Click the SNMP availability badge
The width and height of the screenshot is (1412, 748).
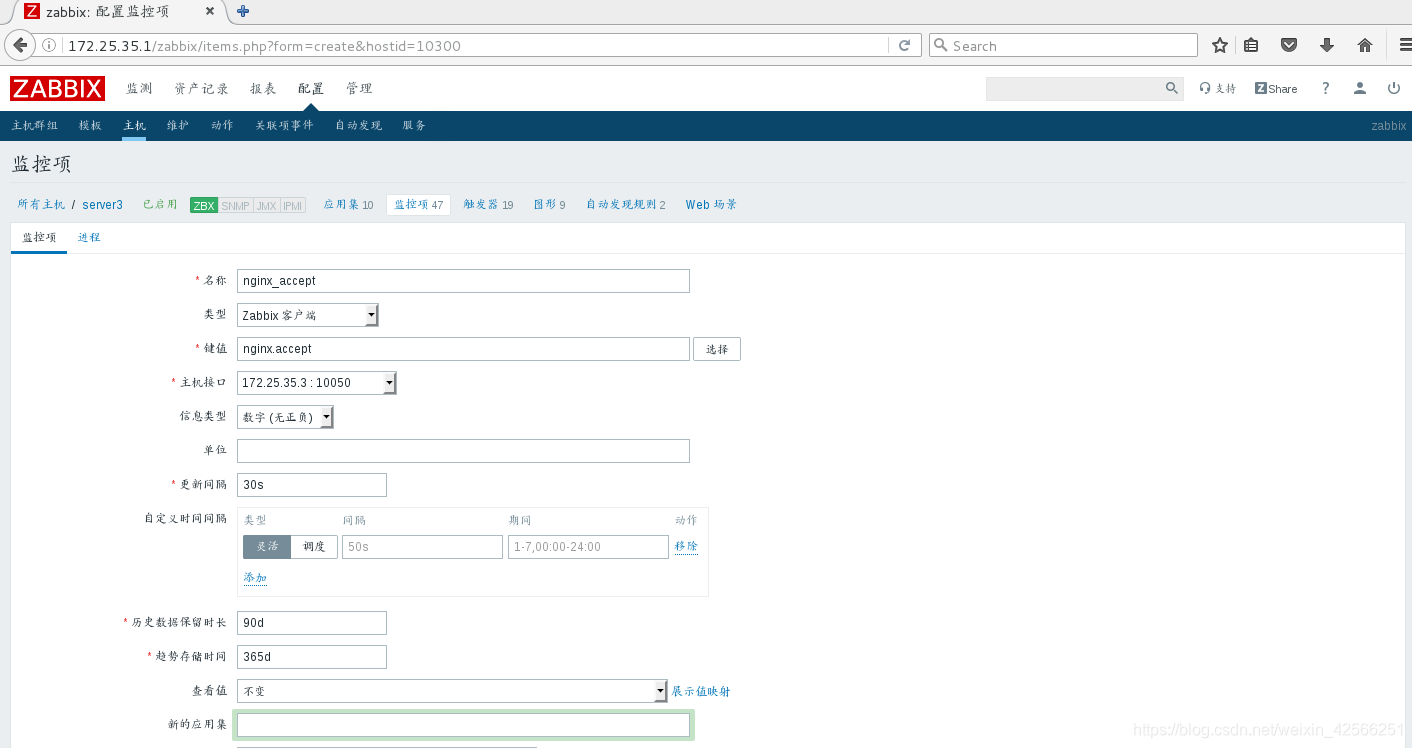click(x=236, y=205)
